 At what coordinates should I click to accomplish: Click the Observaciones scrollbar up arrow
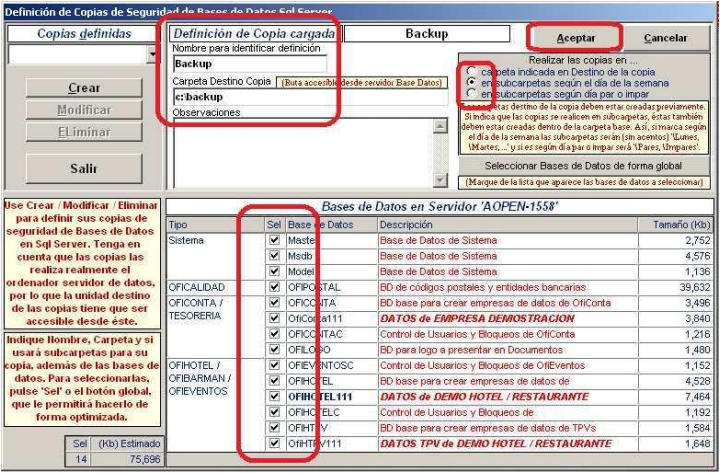point(440,126)
